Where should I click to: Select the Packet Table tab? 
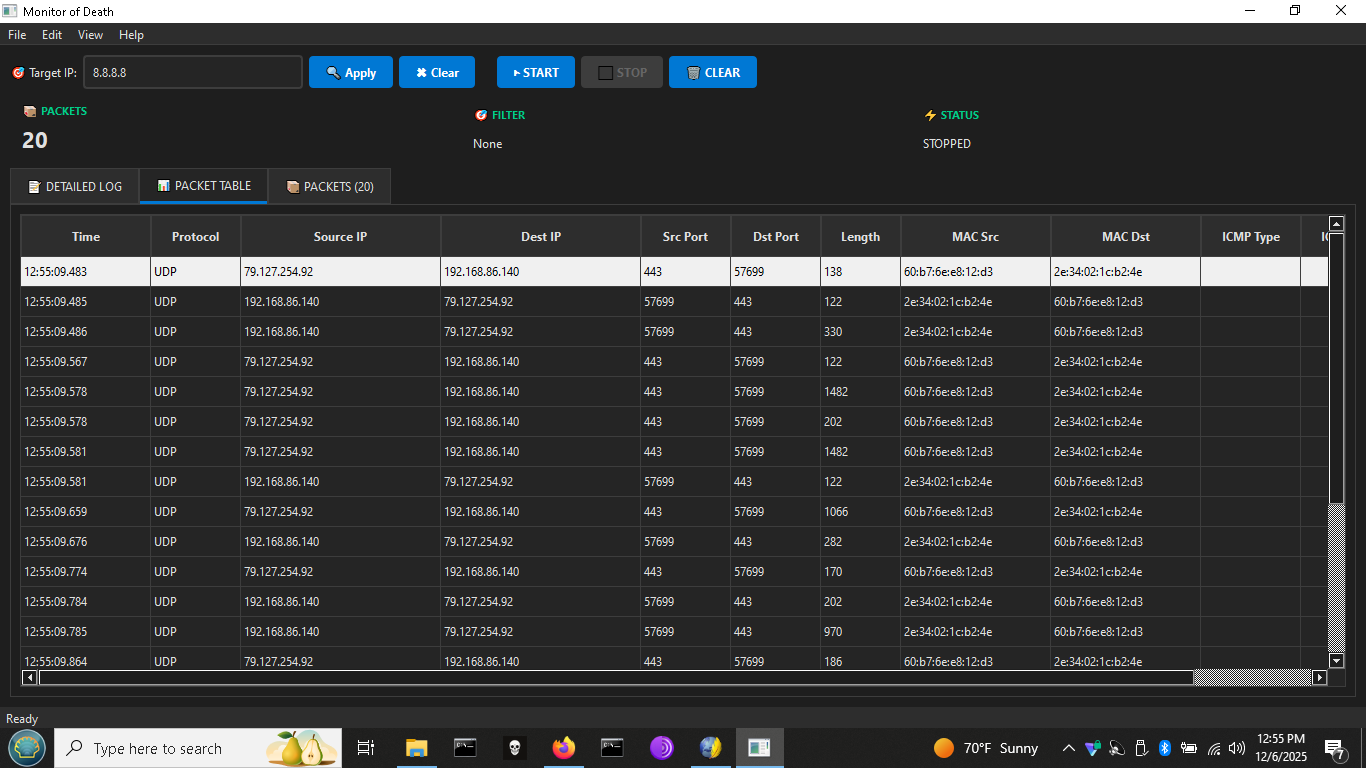(x=203, y=186)
